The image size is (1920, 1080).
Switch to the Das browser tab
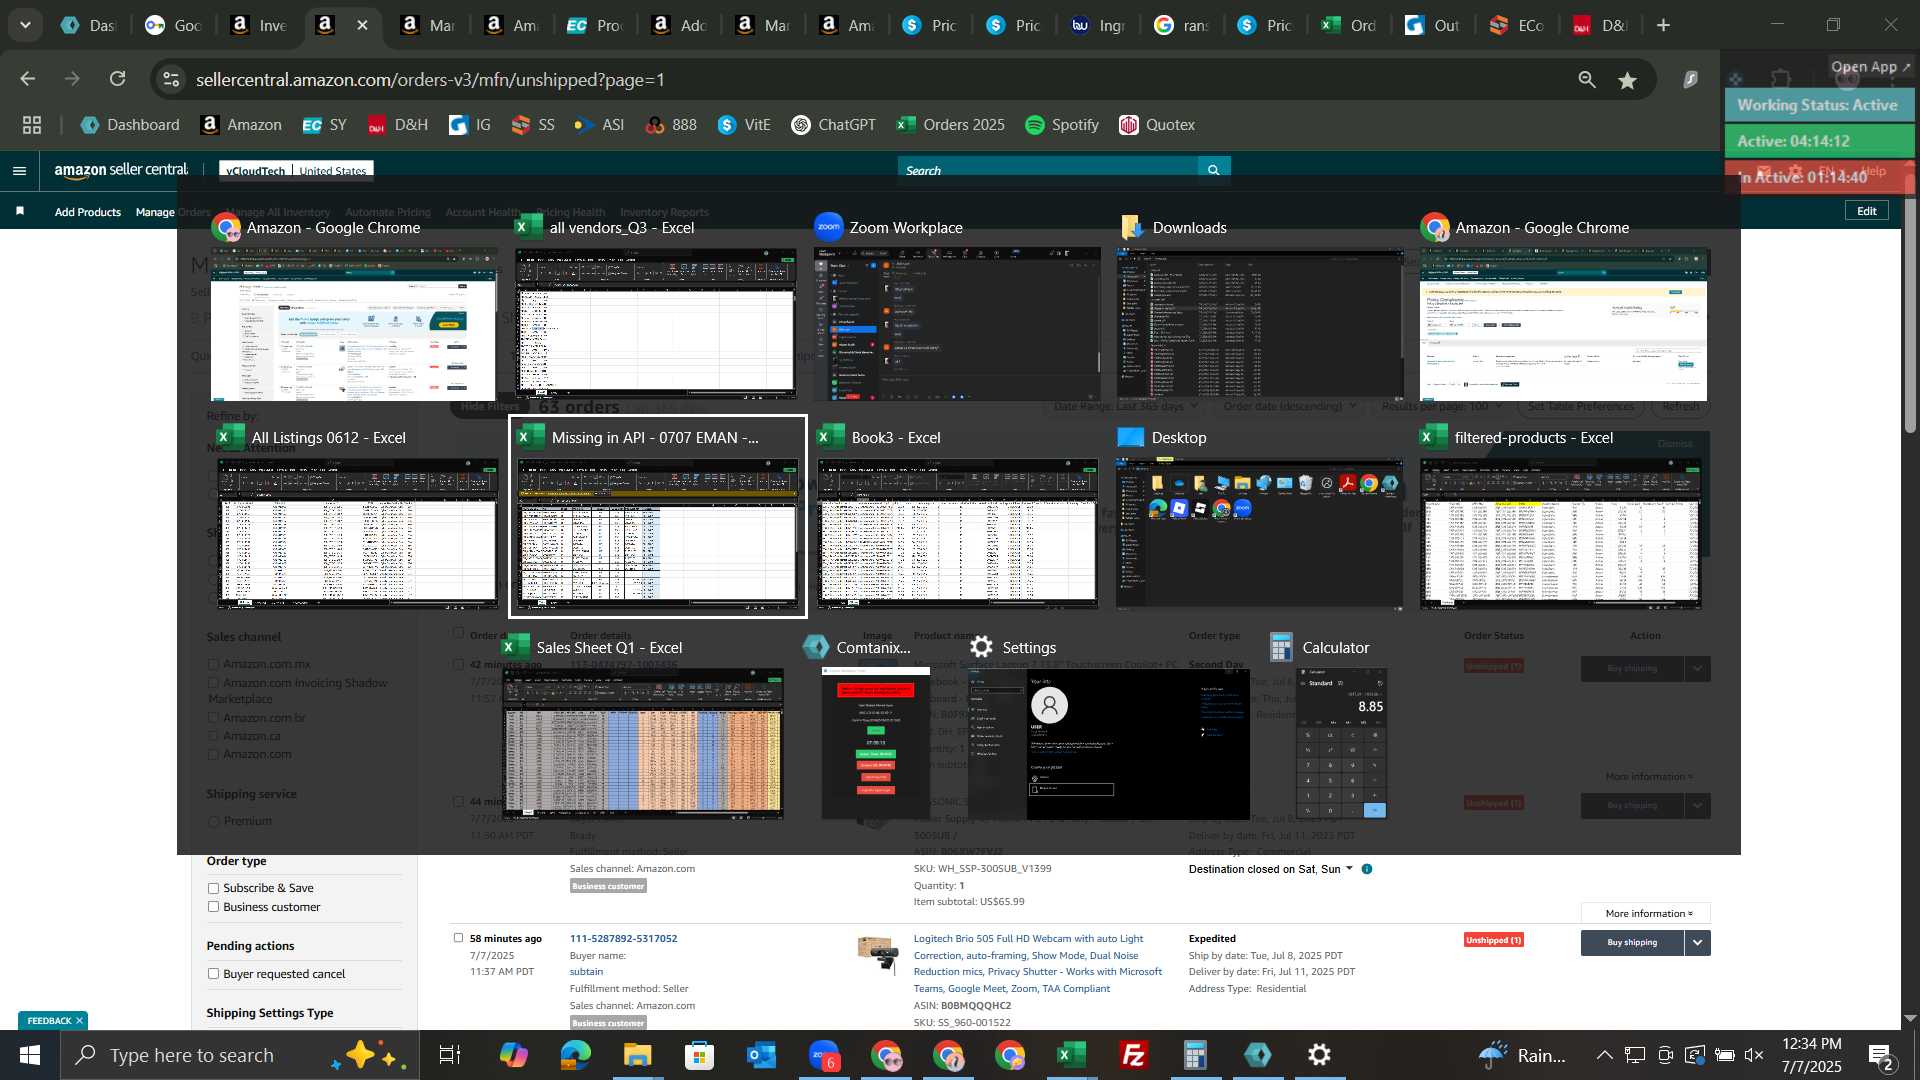tap(88, 25)
